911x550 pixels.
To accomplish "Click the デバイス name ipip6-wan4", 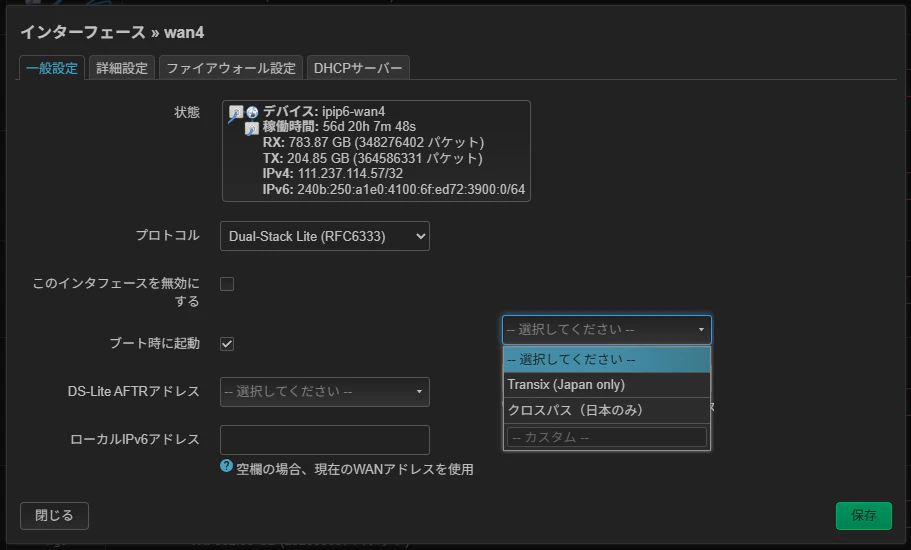I will (353, 111).
